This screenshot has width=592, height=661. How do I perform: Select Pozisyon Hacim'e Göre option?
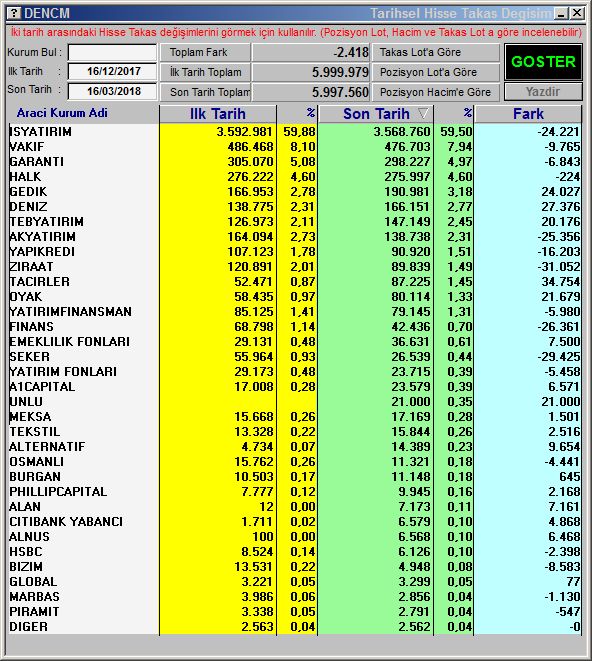436,92
